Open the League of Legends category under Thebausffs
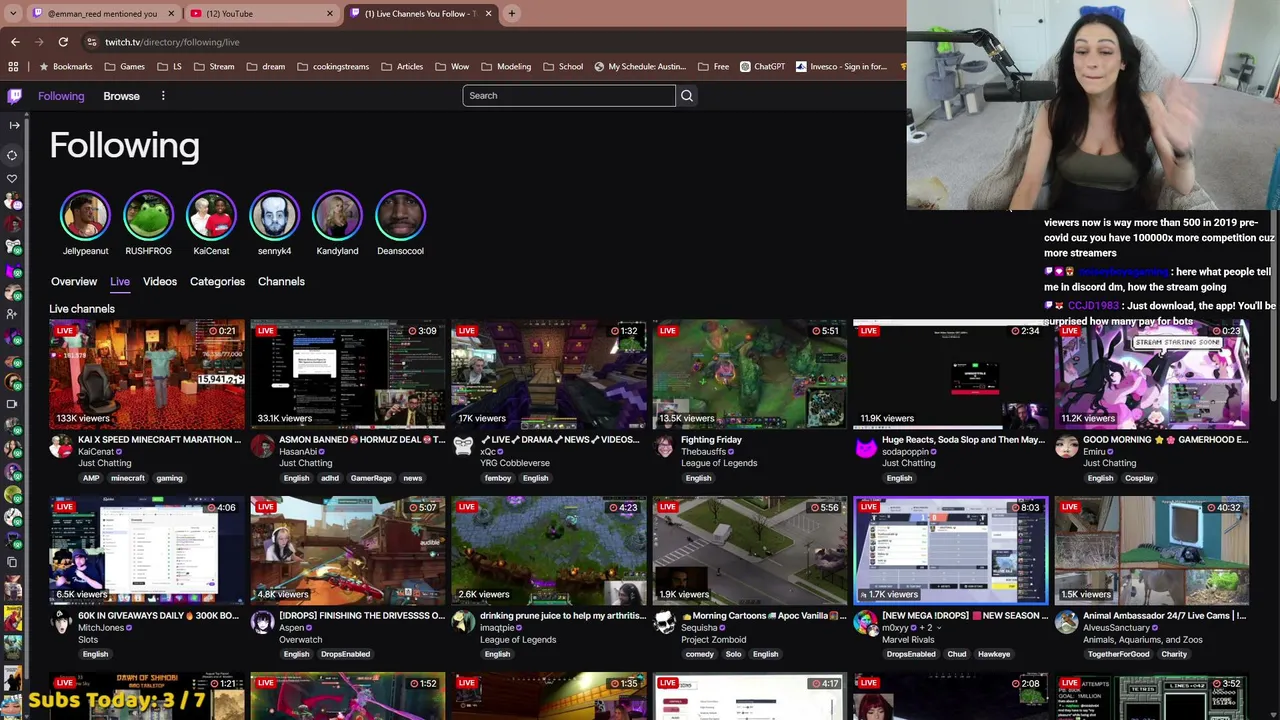Screen dimensions: 1280x720 coord(719,463)
